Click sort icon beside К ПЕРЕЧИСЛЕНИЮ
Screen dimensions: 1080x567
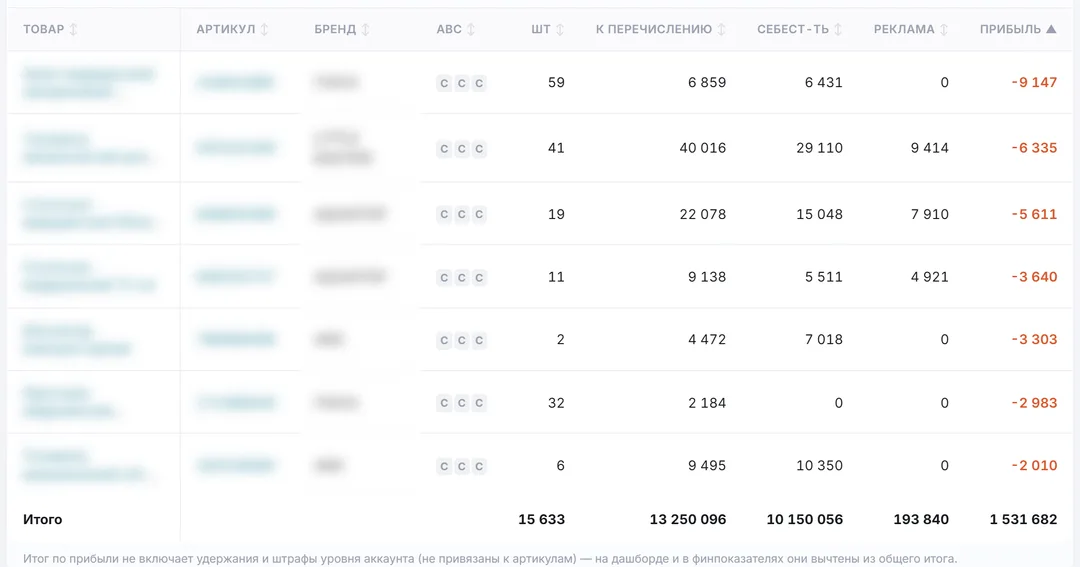[721, 30]
